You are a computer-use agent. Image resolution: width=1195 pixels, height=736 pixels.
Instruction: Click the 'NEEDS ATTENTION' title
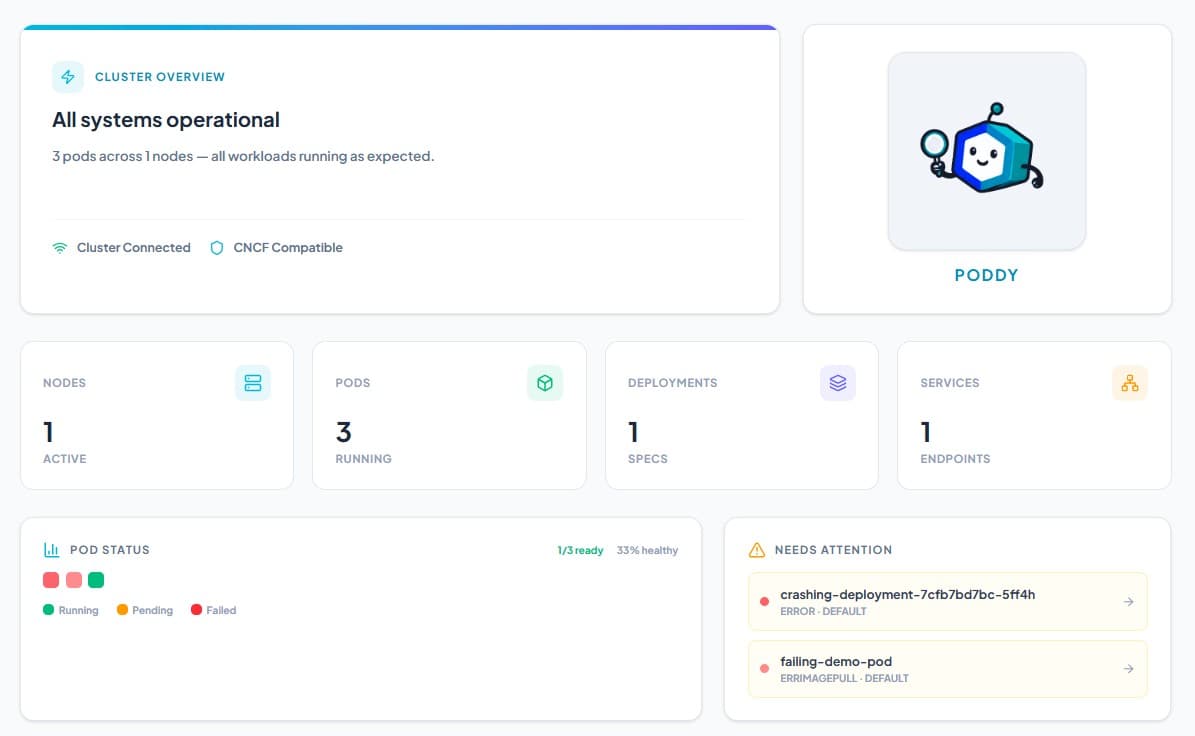pos(833,549)
